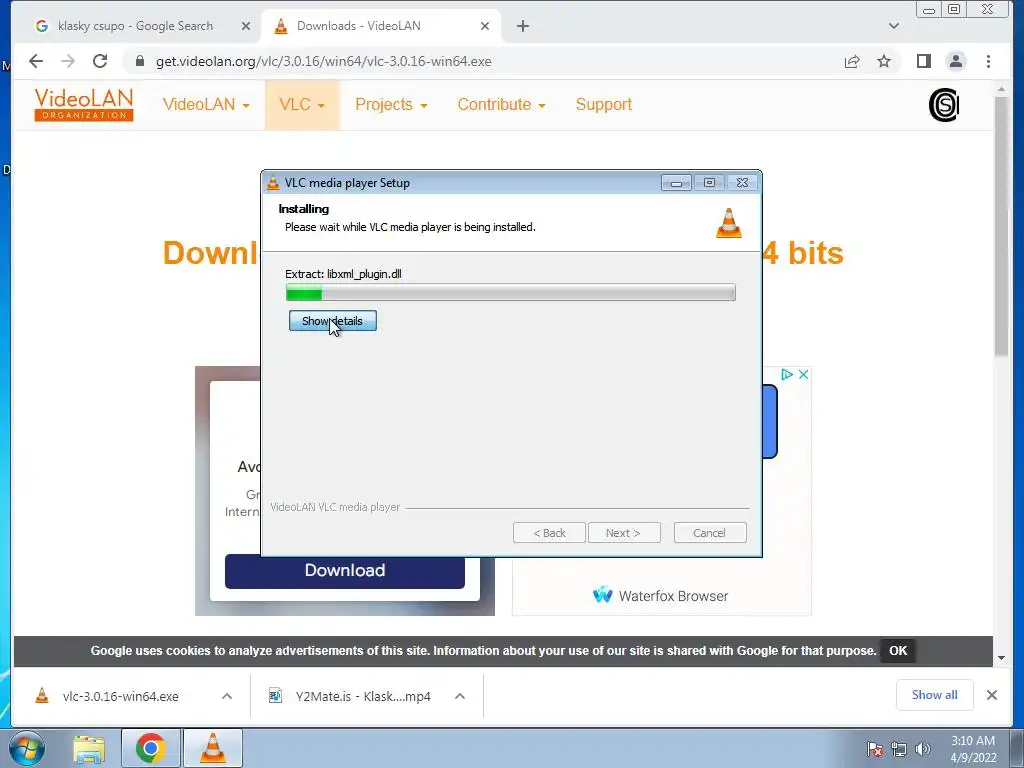Click the padlock site info icon
The width and height of the screenshot is (1024, 768).
coord(139,61)
